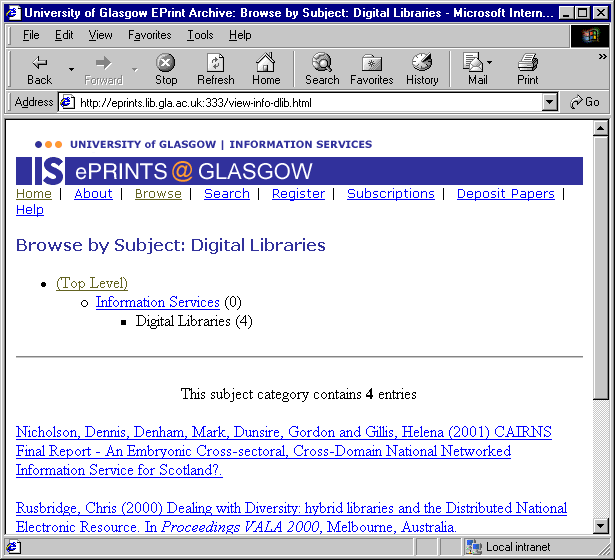Click the Local intranet zone icon
615x560 pixels.
coord(473,547)
